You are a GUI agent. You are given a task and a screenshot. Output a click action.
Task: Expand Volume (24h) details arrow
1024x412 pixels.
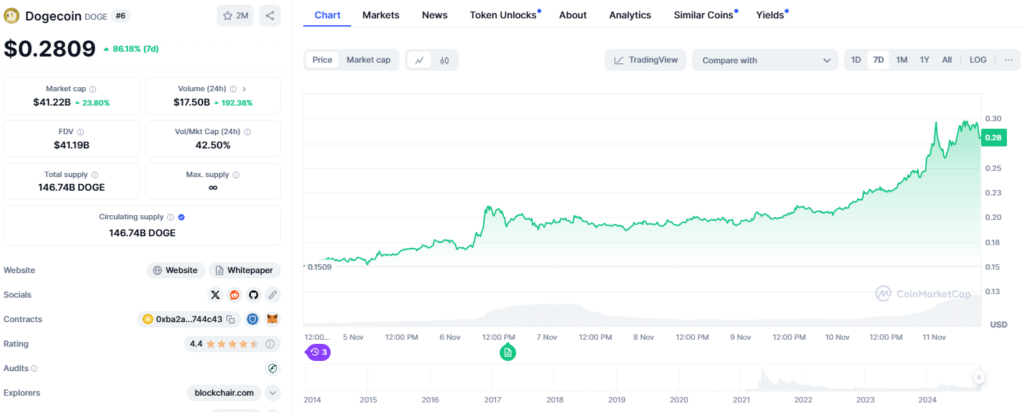(x=244, y=89)
